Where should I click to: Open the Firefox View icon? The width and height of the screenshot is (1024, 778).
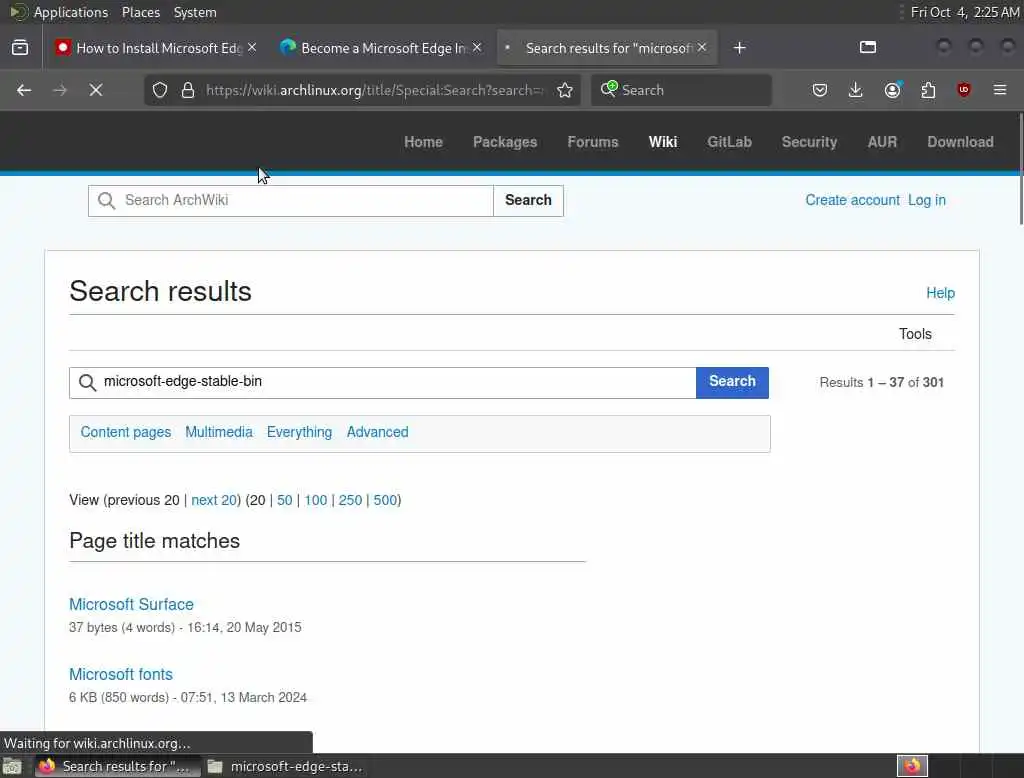[x=20, y=48]
